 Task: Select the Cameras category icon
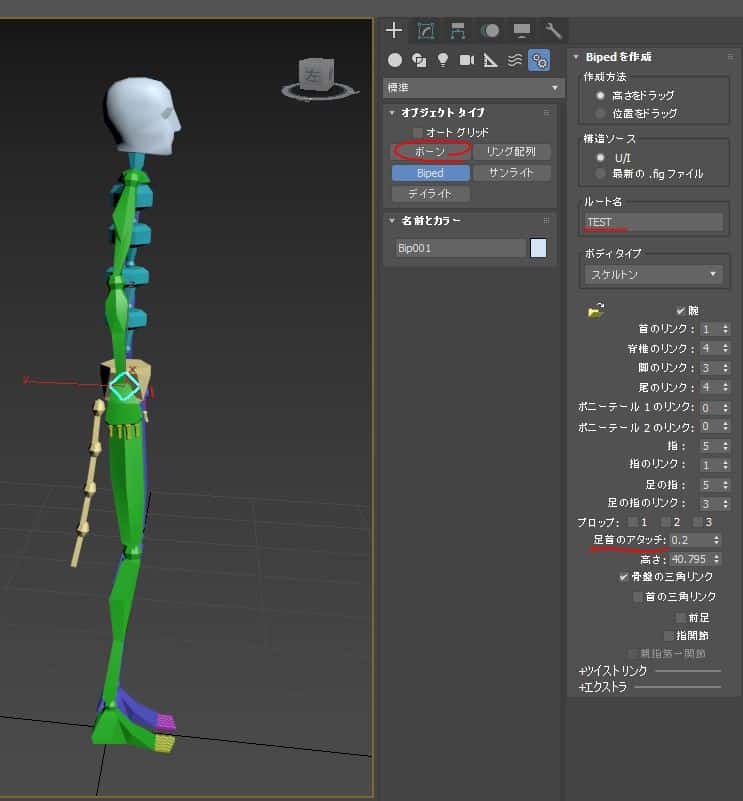pos(466,60)
